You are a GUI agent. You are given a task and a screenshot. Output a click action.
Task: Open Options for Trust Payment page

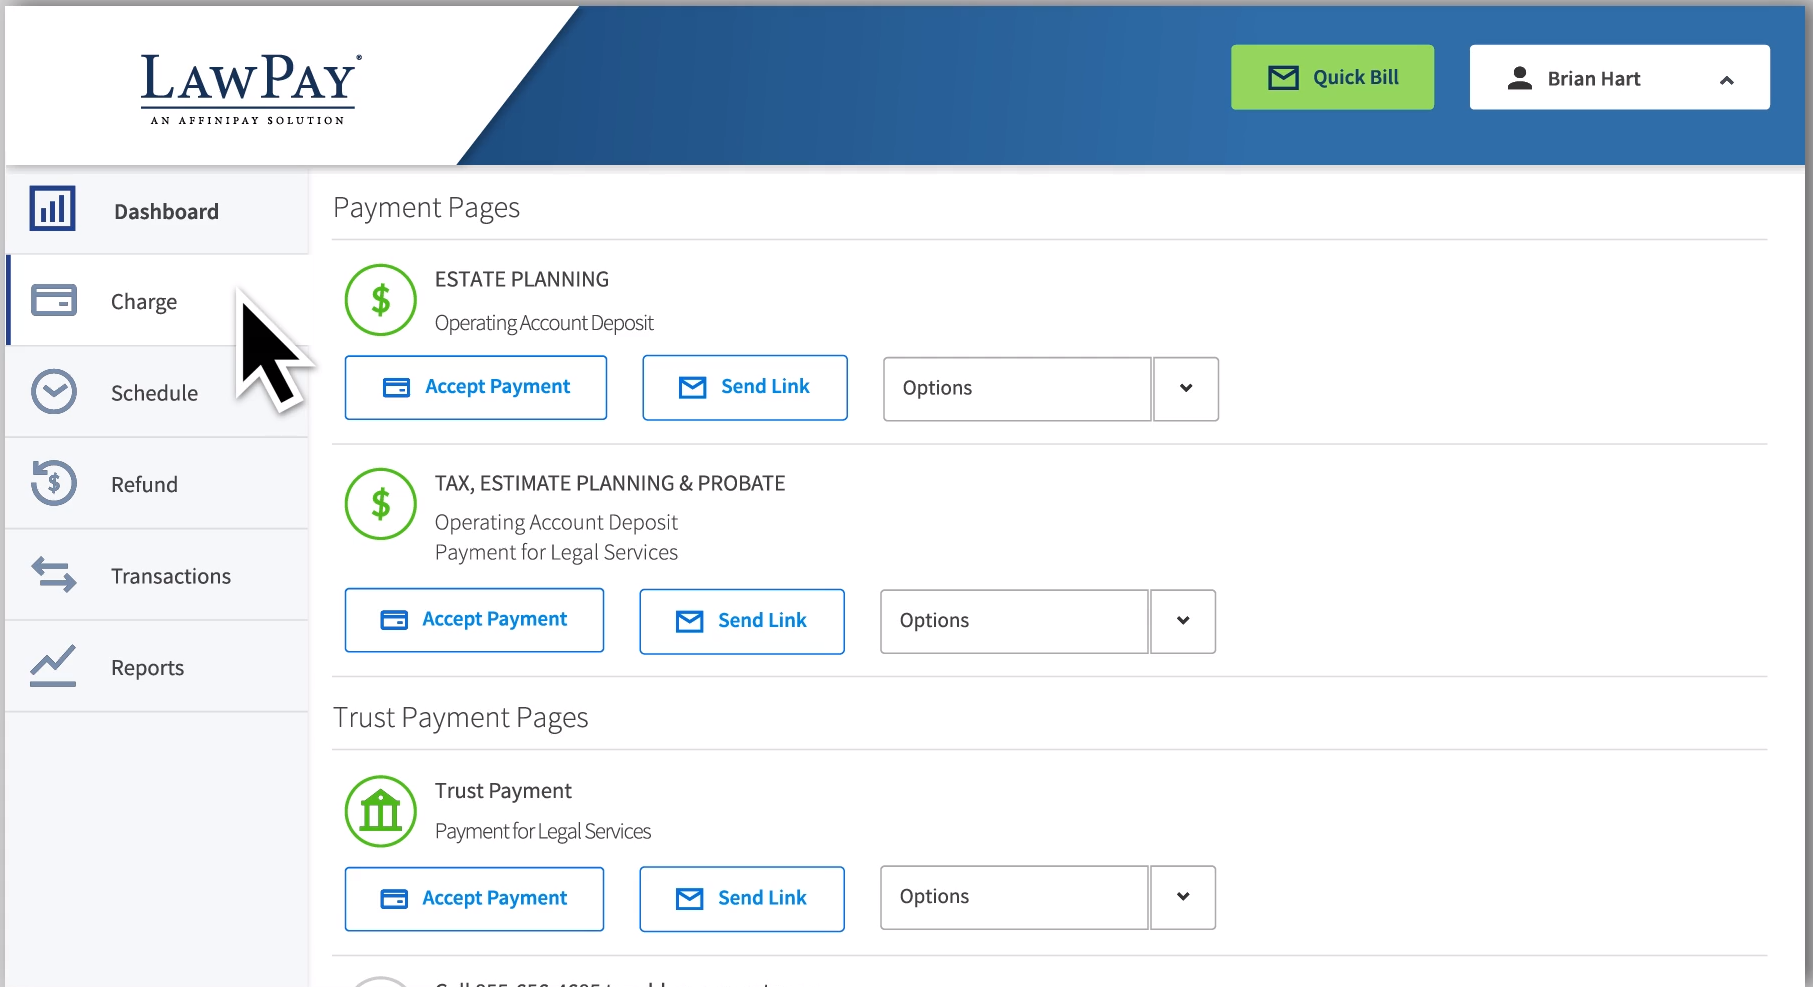point(1183,897)
